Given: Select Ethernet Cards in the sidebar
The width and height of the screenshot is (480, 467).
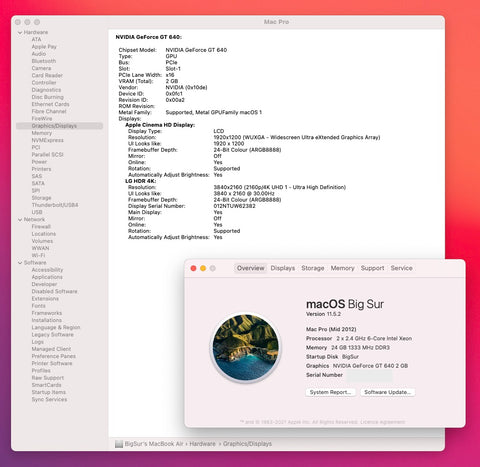Looking at the screenshot, I should (x=50, y=104).
